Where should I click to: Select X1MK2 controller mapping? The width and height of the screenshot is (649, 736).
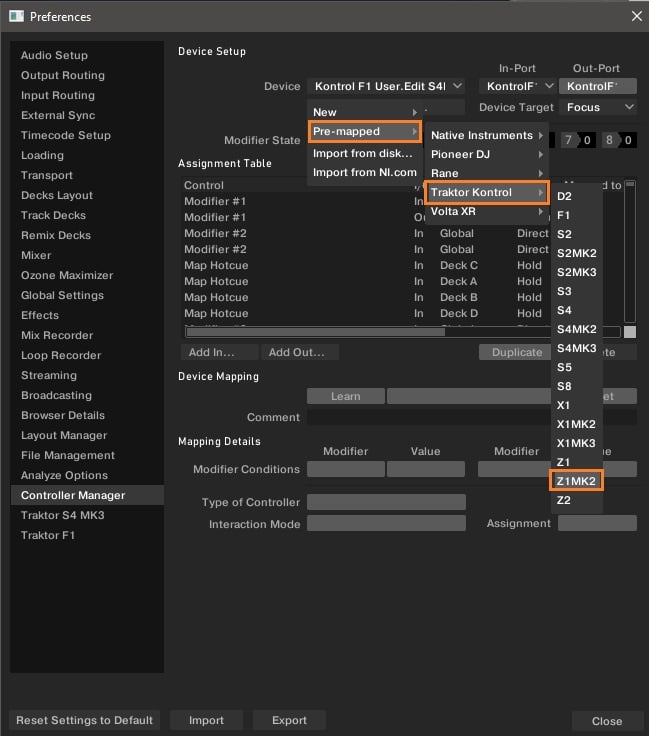[577, 424]
